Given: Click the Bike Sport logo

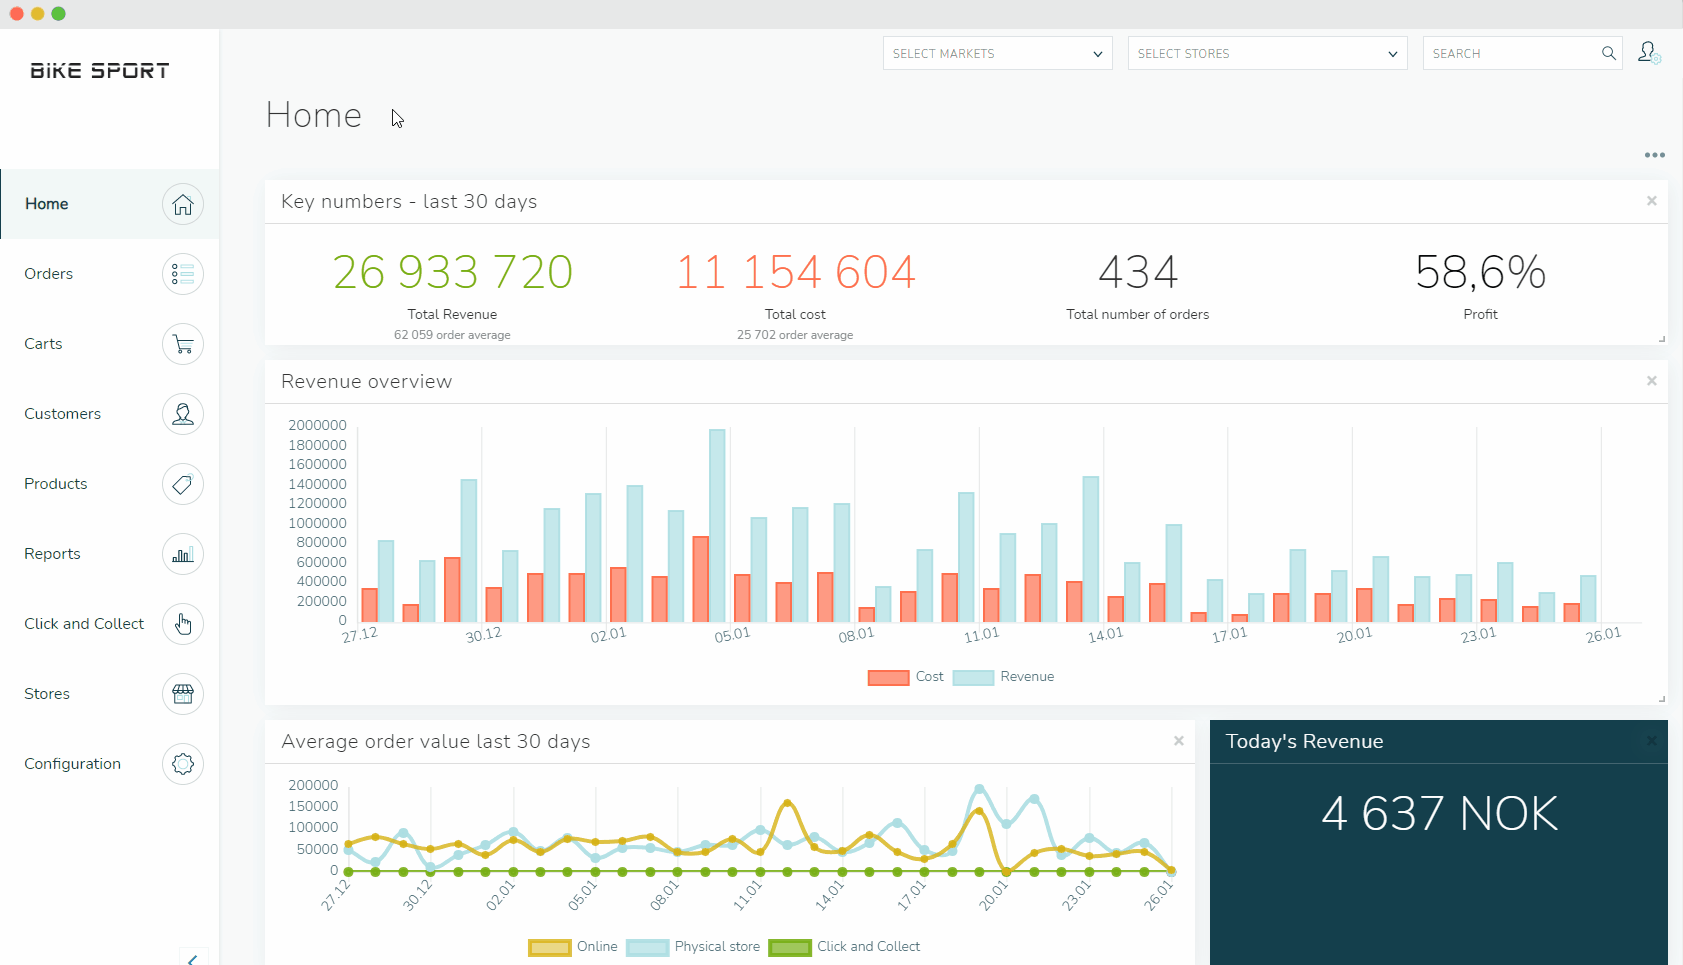Looking at the screenshot, I should (x=99, y=71).
